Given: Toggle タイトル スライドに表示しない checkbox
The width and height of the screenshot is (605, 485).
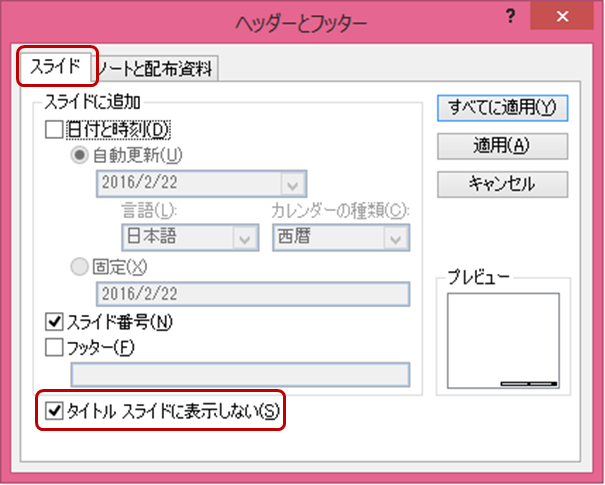Looking at the screenshot, I should tap(54, 410).
